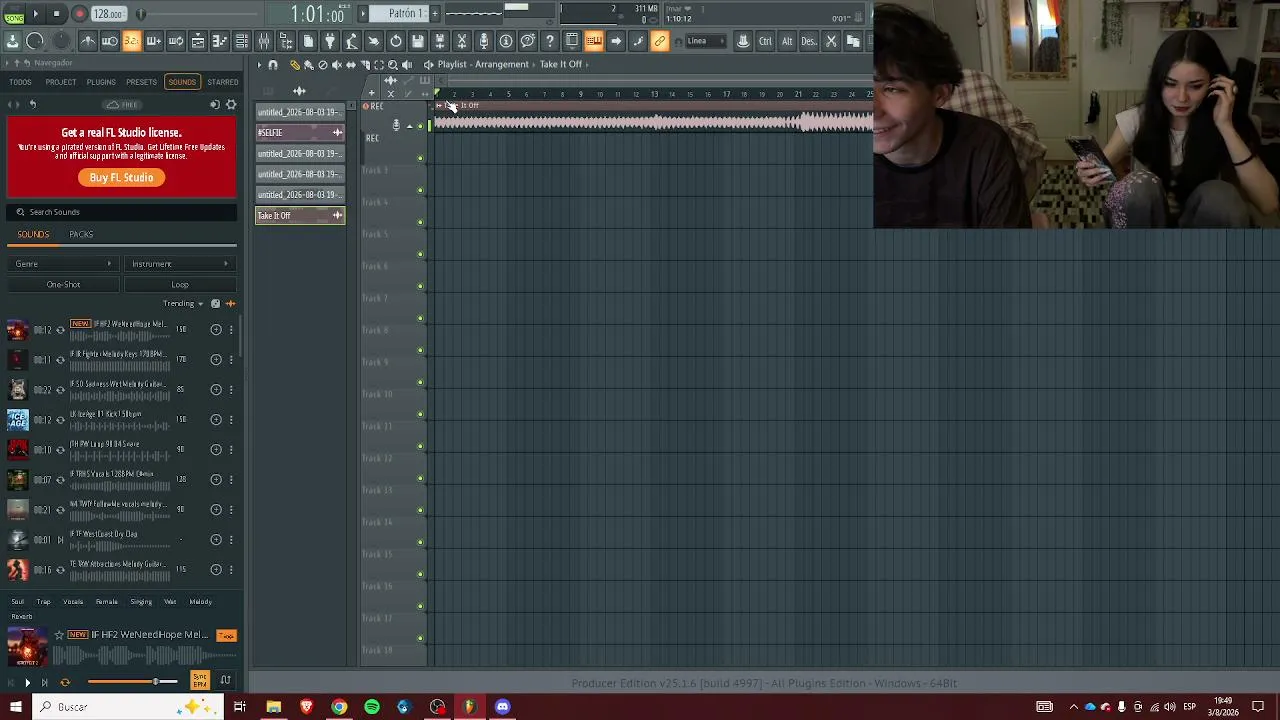Viewport: 1280px width, 720px height.
Task: Click the Search Sounds field
Action: click(x=122, y=212)
